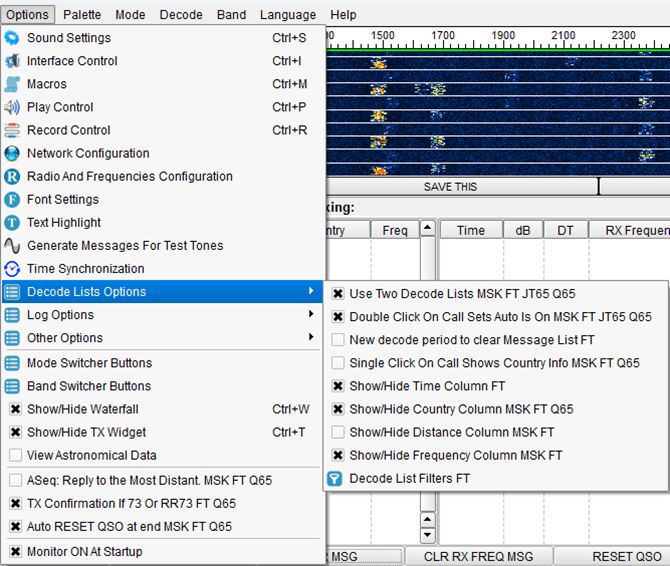Toggle Monitor ON At Startup checkbox
Image resolution: width=670 pixels, height=566 pixels.
15,551
